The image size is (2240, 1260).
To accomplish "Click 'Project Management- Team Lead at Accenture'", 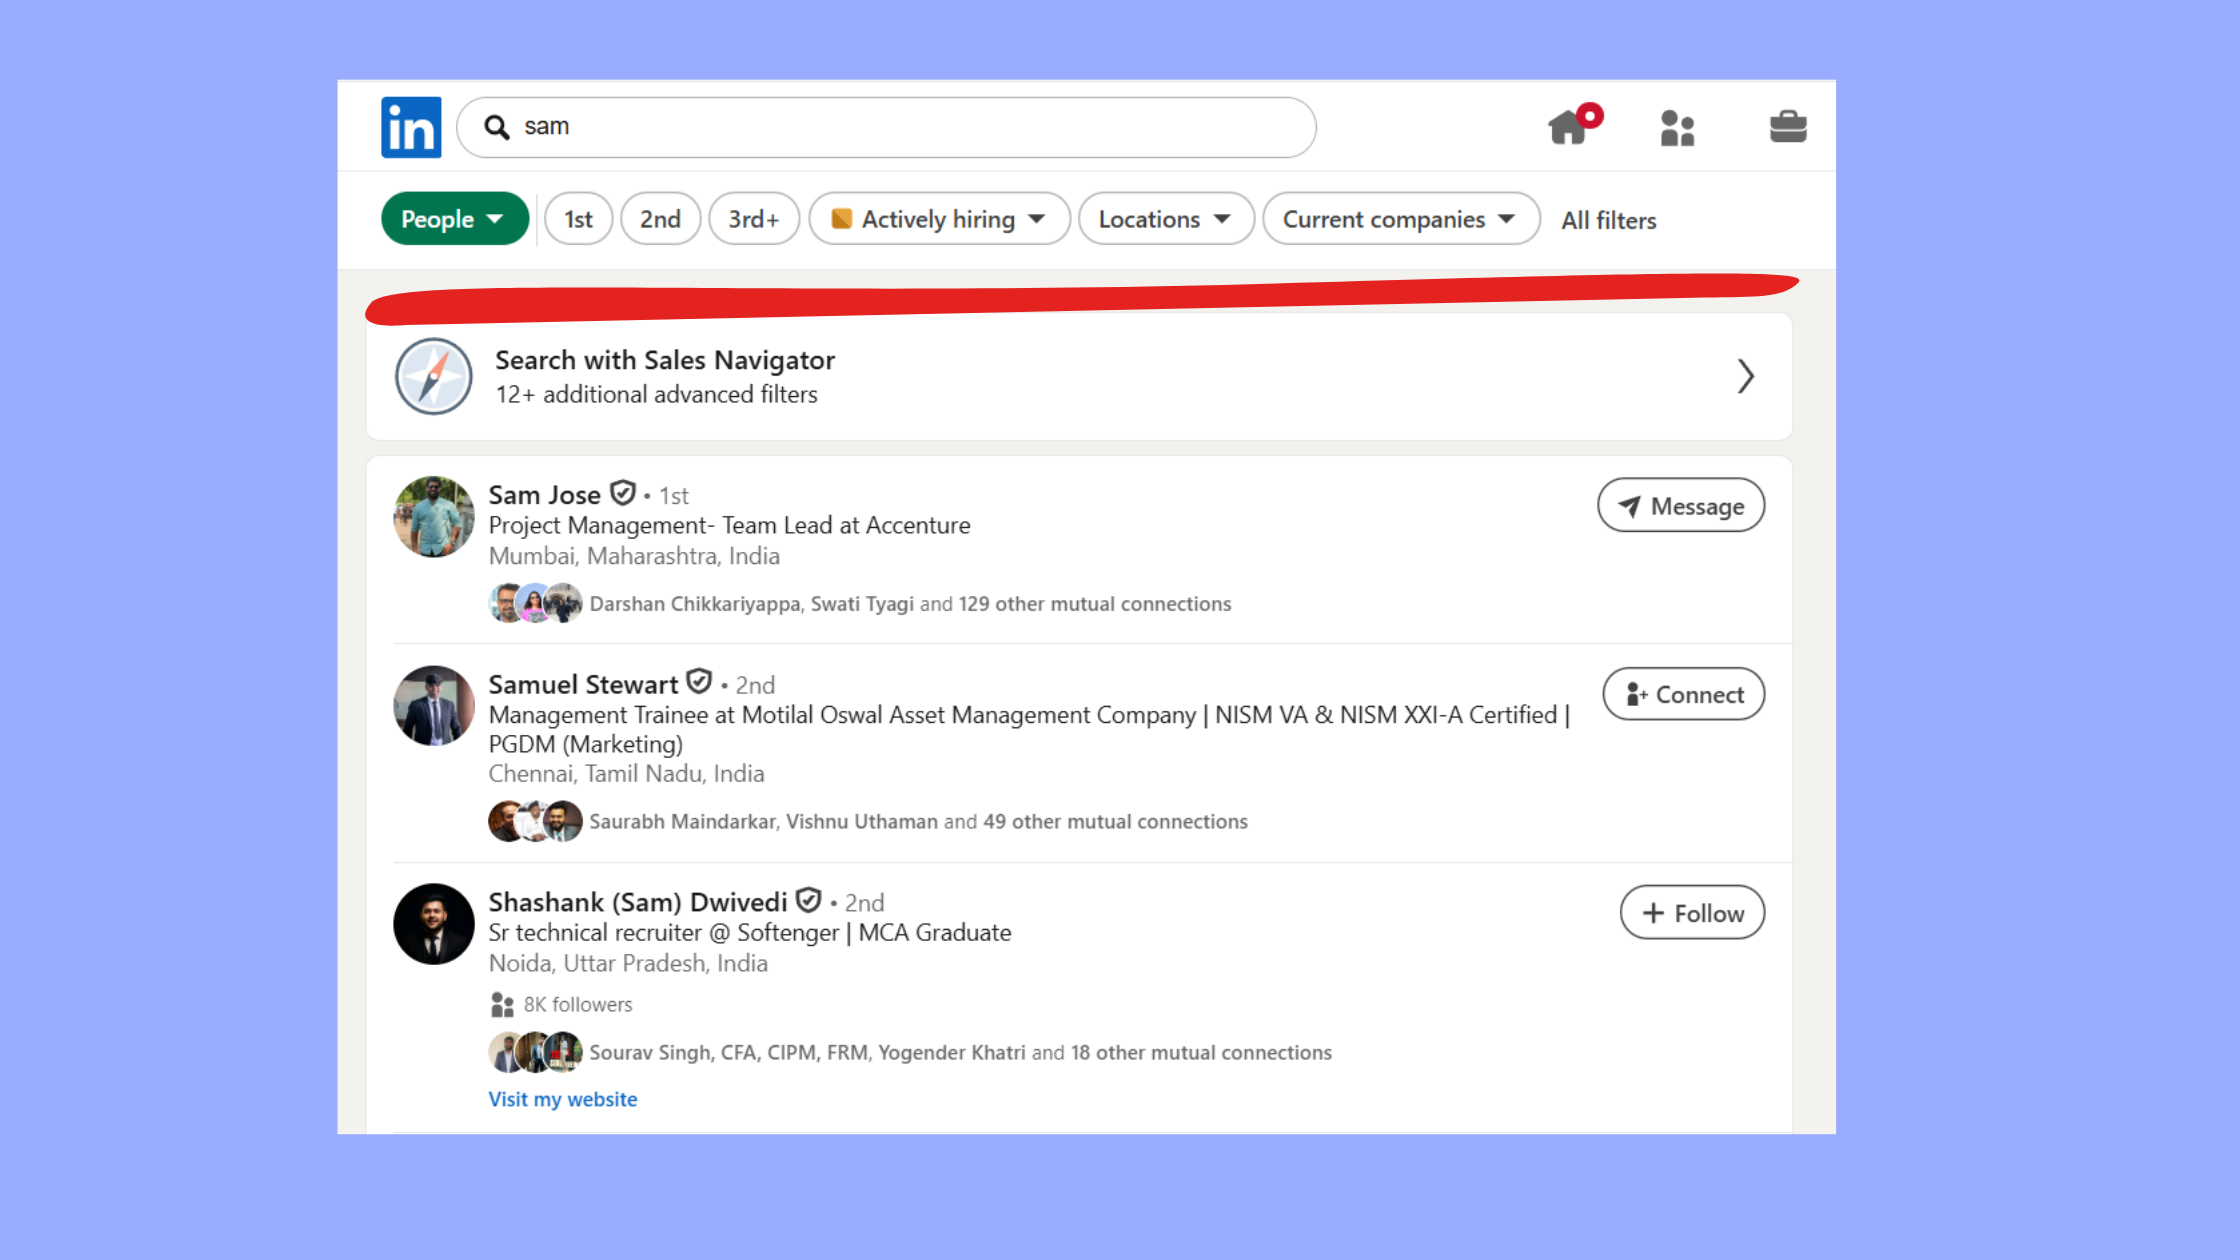I will click(x=729, y=525).
